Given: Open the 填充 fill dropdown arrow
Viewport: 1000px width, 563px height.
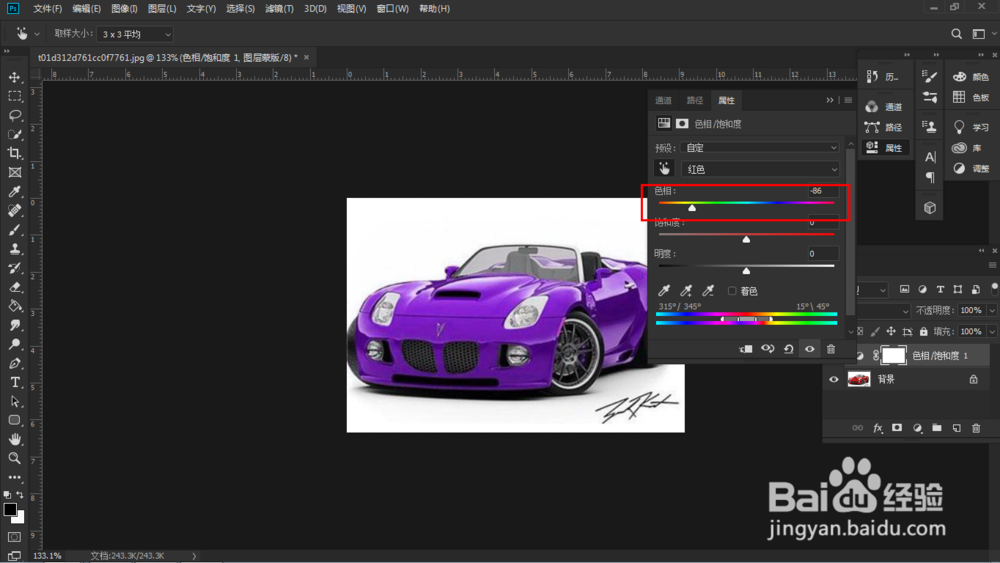Looking at the screenshot, I should pyautogui.click(x=992, y=332).
